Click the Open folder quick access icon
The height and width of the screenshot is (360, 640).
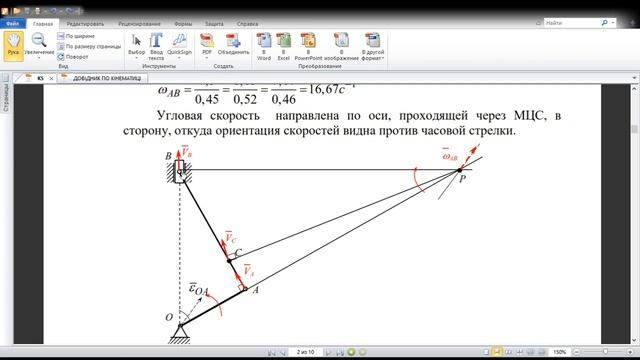pos(17,11)
